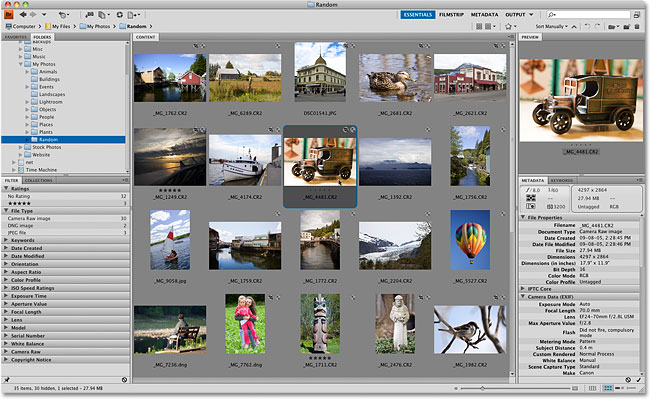The width and height of the screenshot is (650, 400).
Task: Open the recent folders history dropdown
Action: [44, 15]
